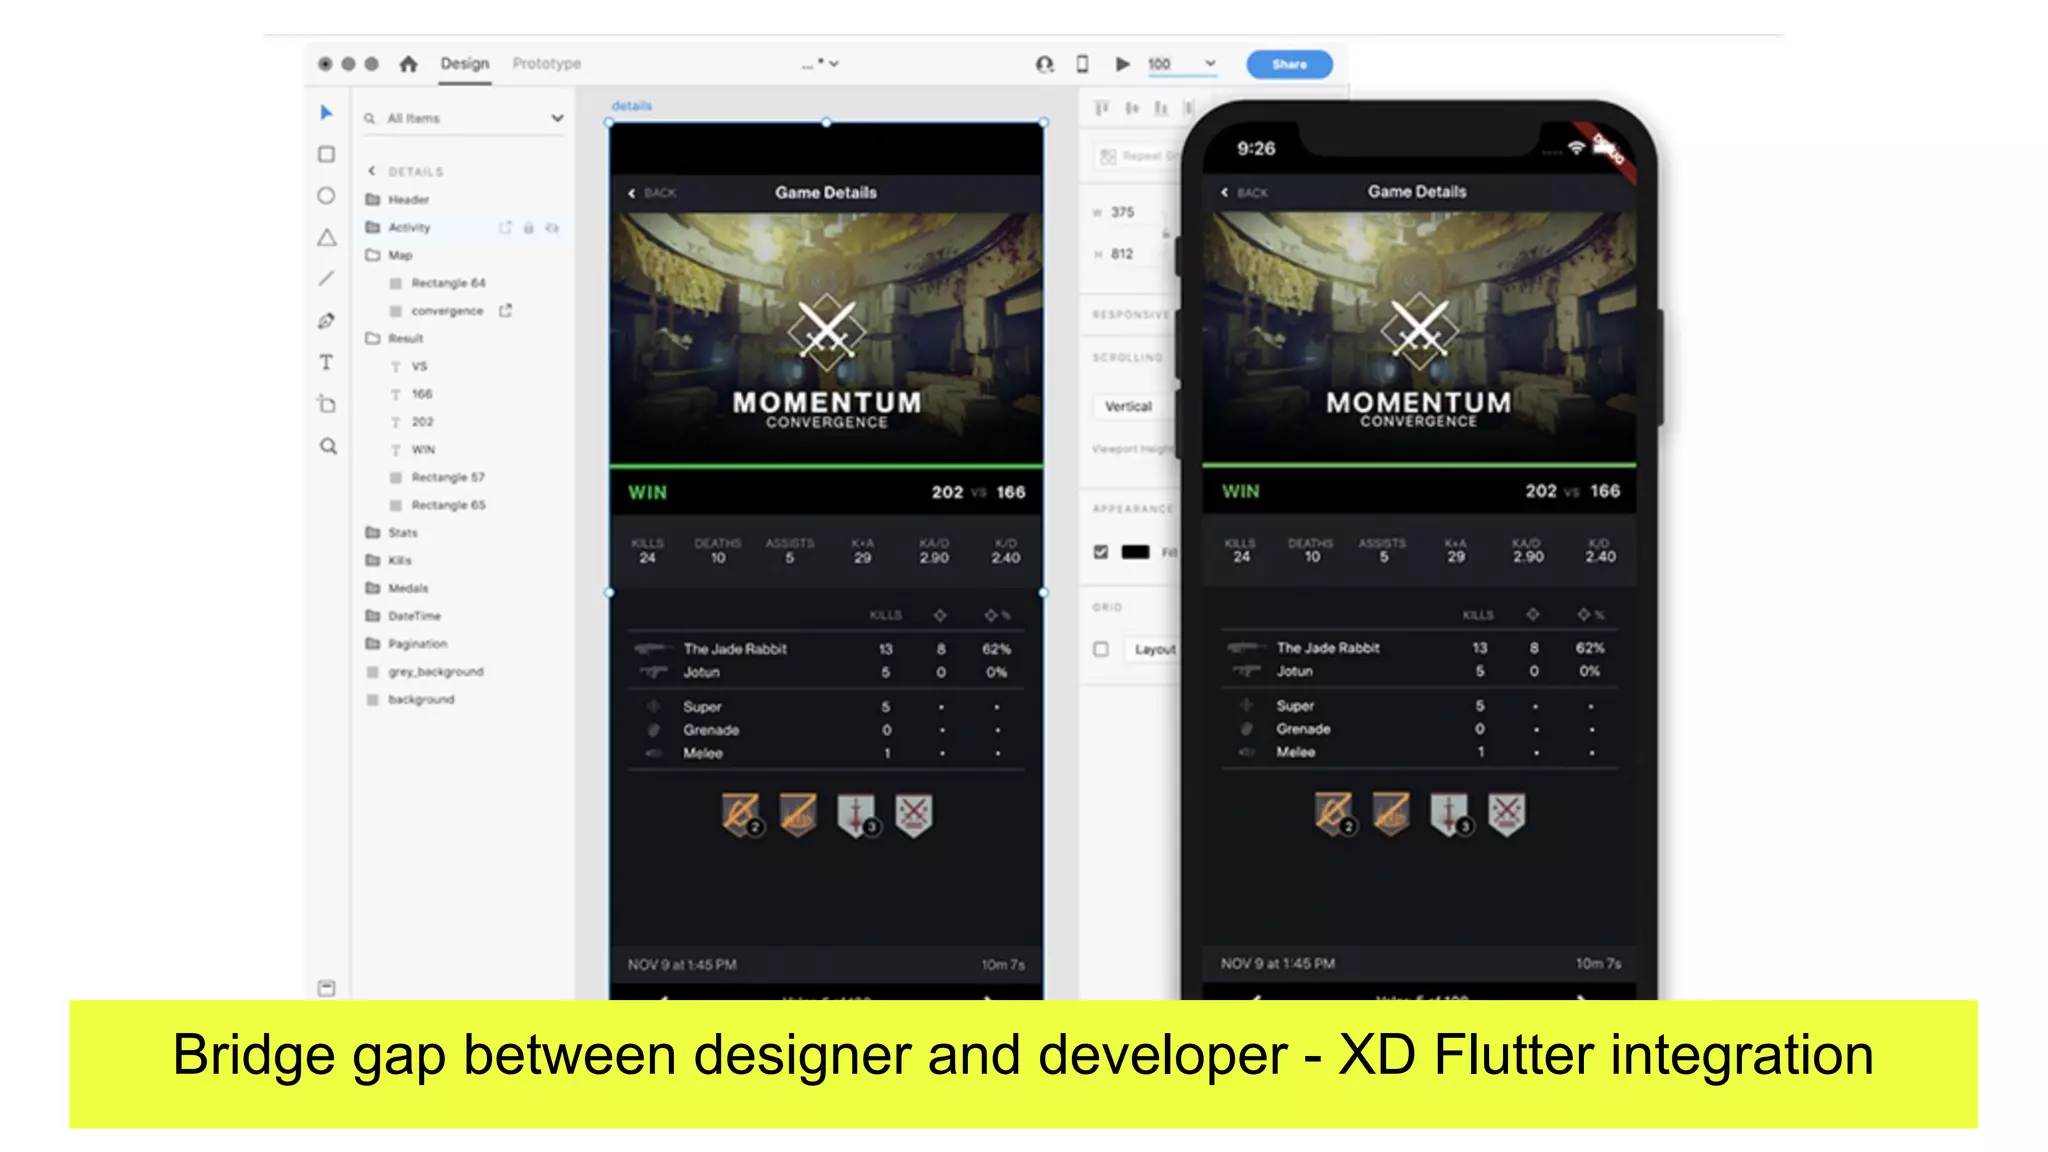This screenshot has height=1152, width=2048.
Task: Toggle the lock on the Activity layer
Action: click(528, 228)
